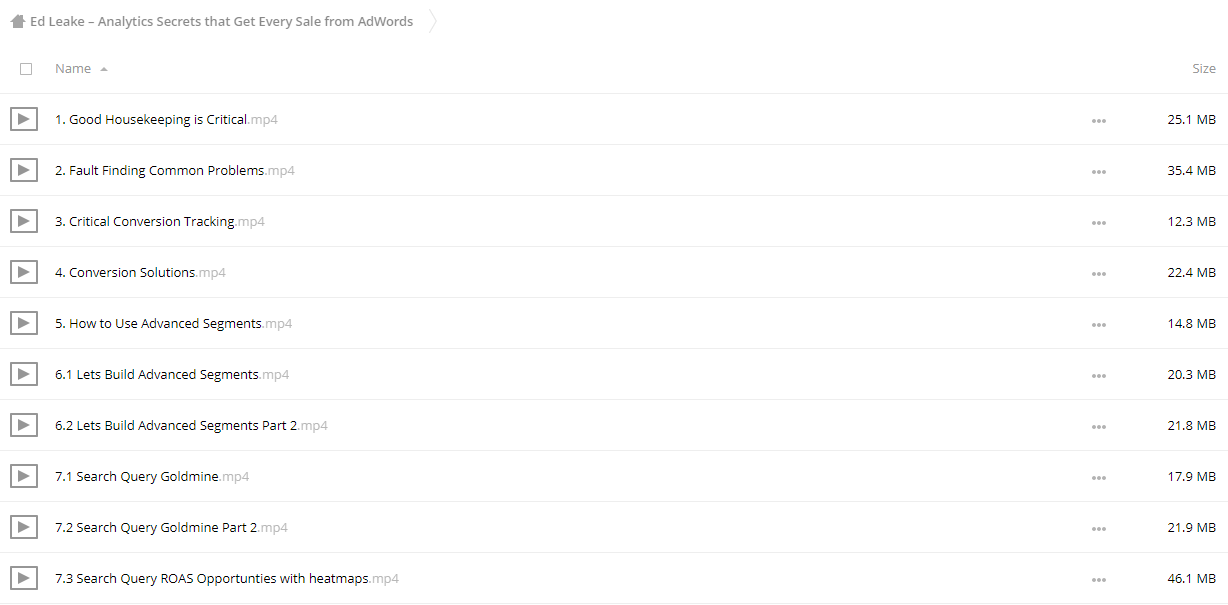
Task: Open more options for 1. Good Housekeeping
Action: tap(1099, 121)
